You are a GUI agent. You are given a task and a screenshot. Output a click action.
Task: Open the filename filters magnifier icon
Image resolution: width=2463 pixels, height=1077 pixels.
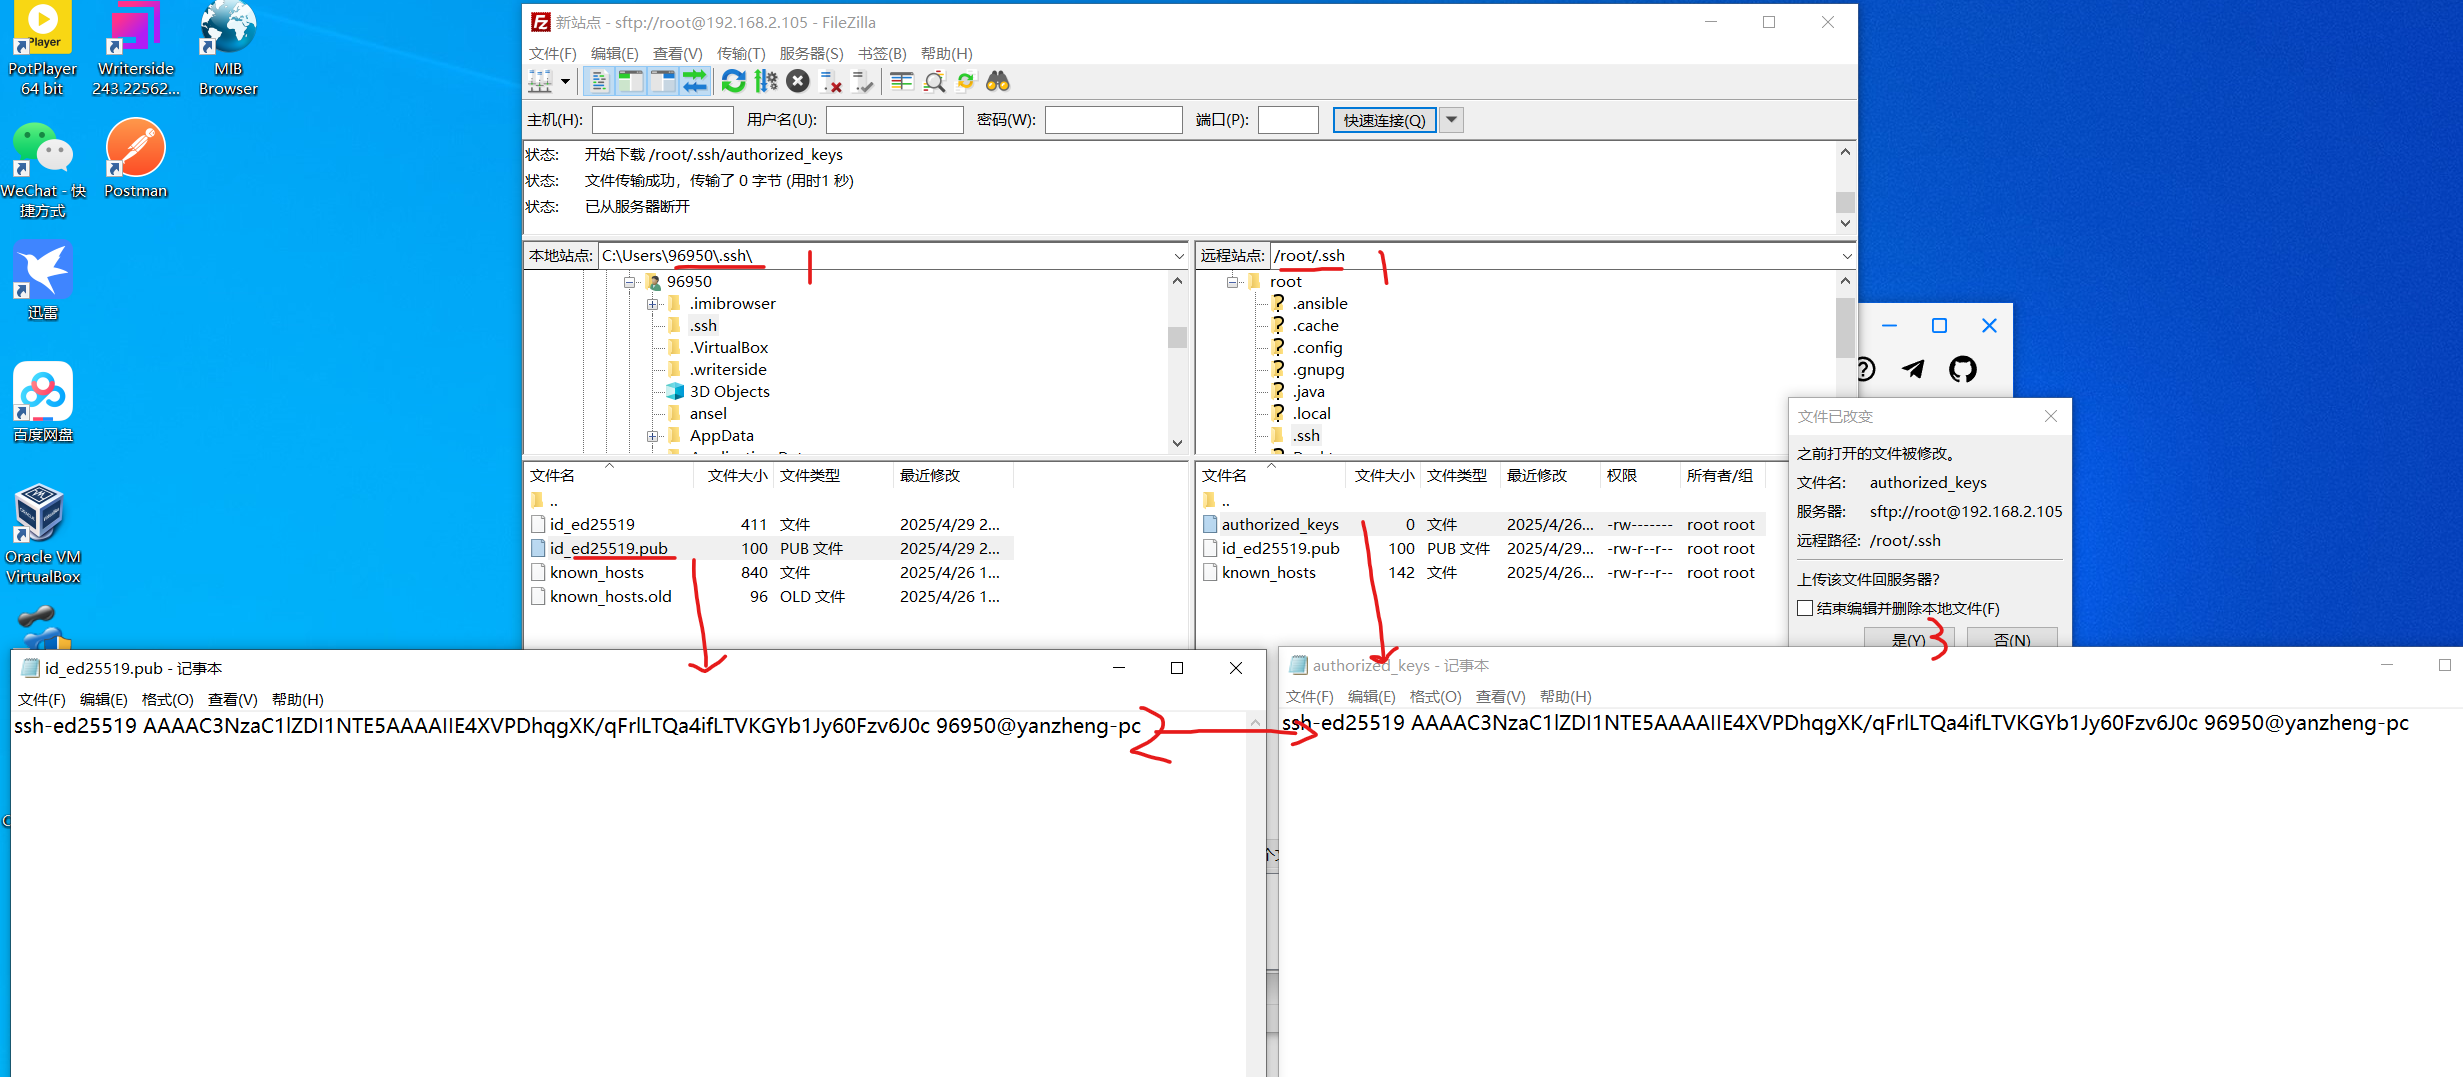pos(934,82)
